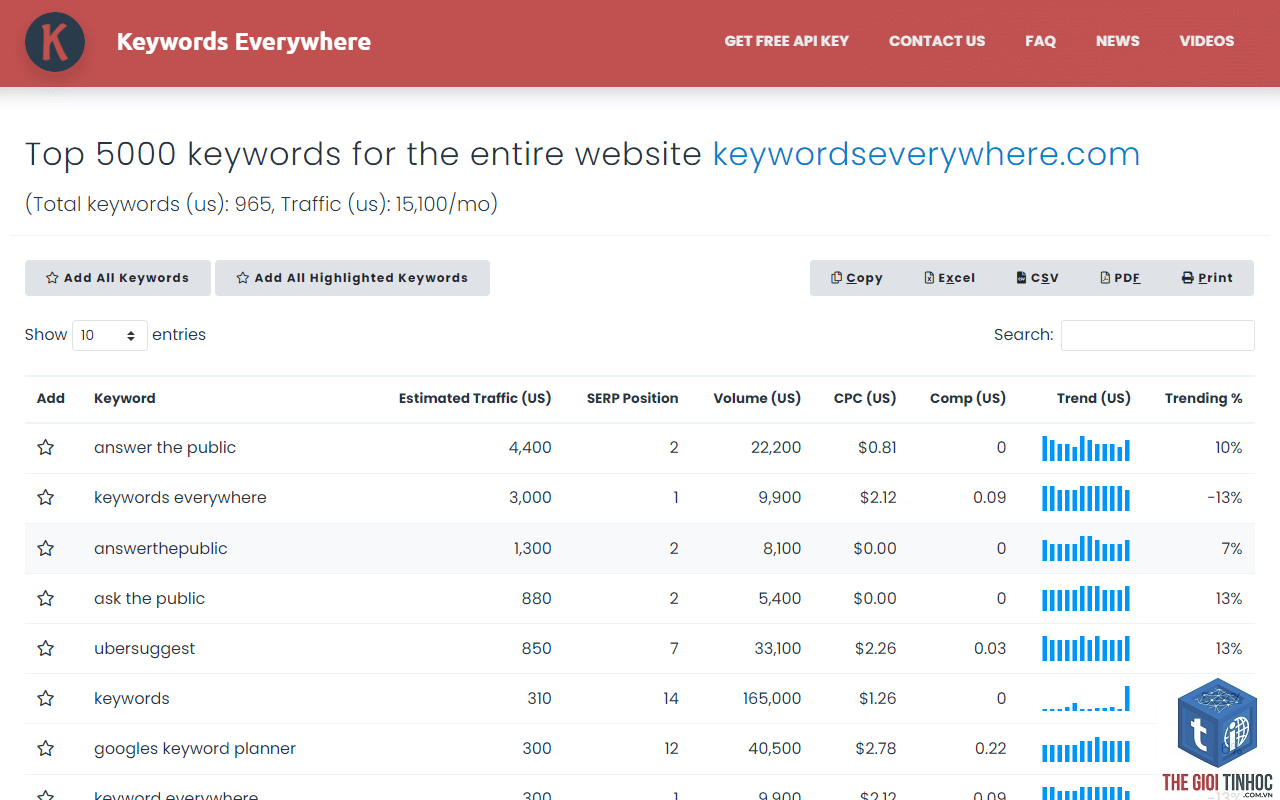Copy the table data
This screenshot has width=1280, height=800.
pos(857,278)
